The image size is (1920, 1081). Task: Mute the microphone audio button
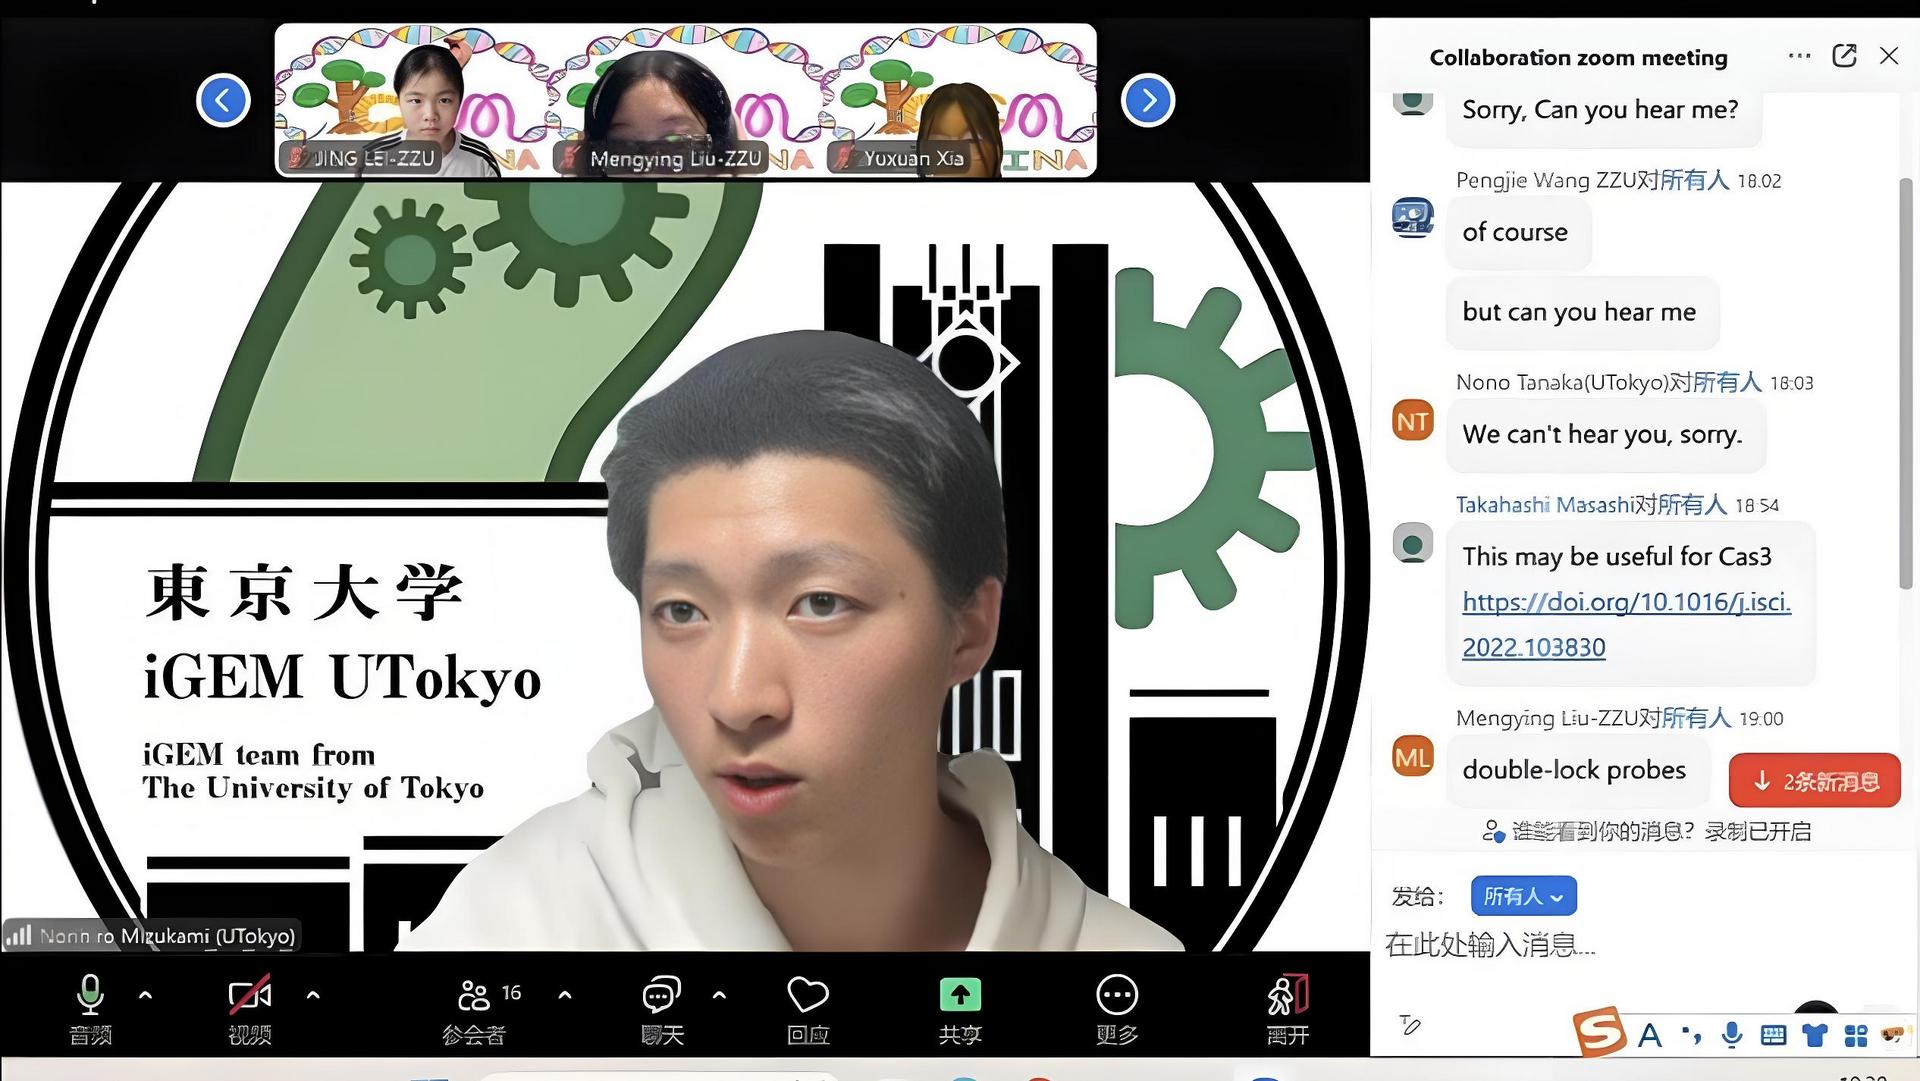90,995
